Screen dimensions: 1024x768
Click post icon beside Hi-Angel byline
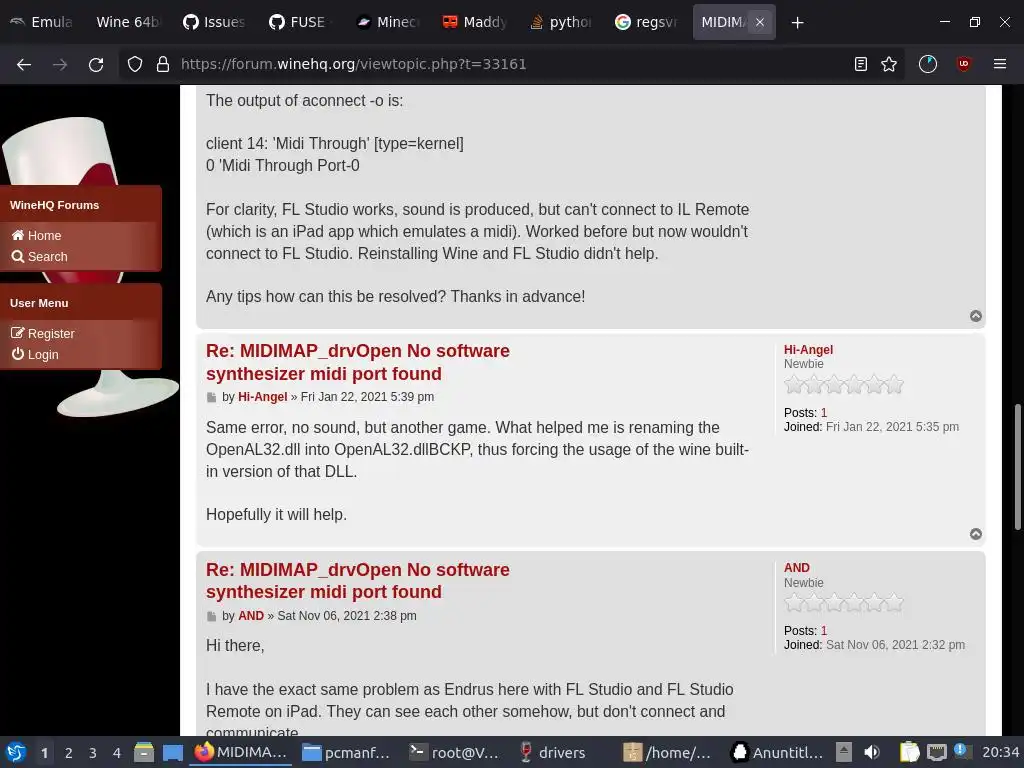[212, 398]
